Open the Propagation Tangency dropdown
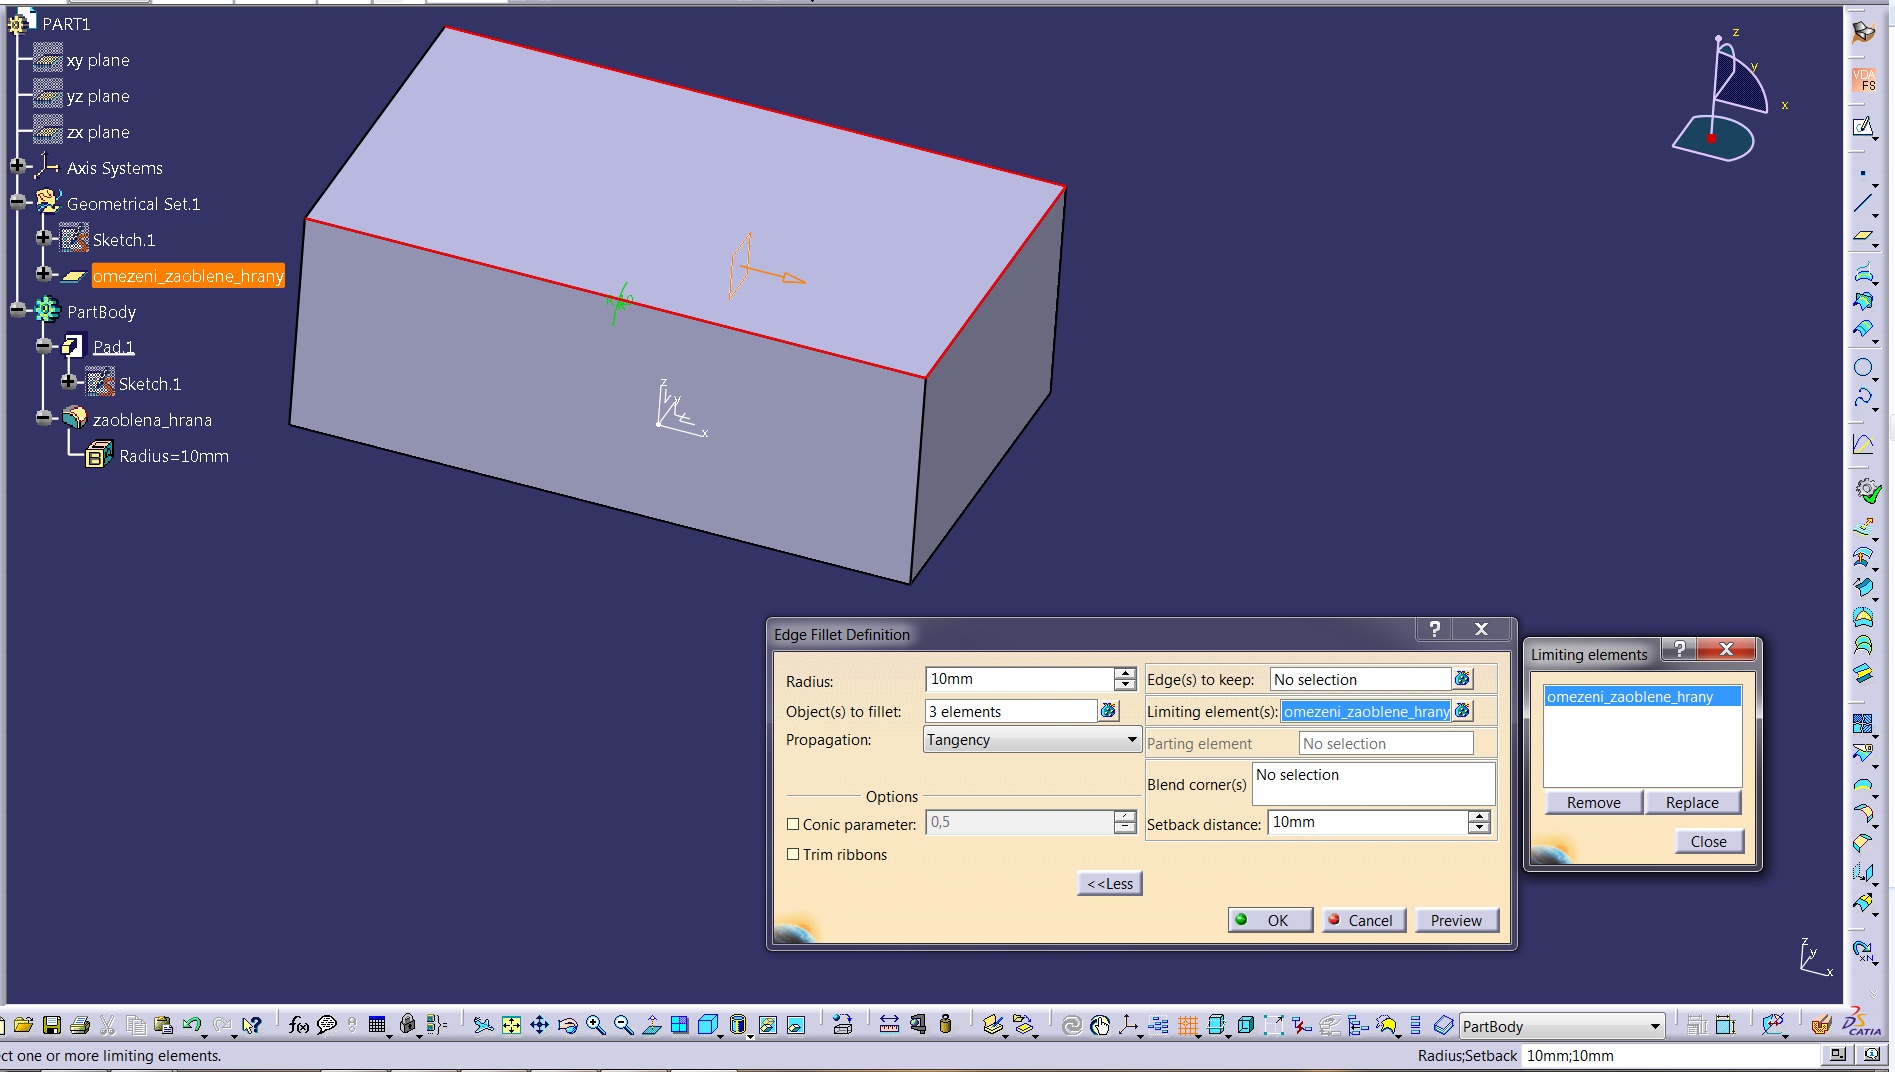This screenshot has width=1895, height=1072. [1131, 740]
